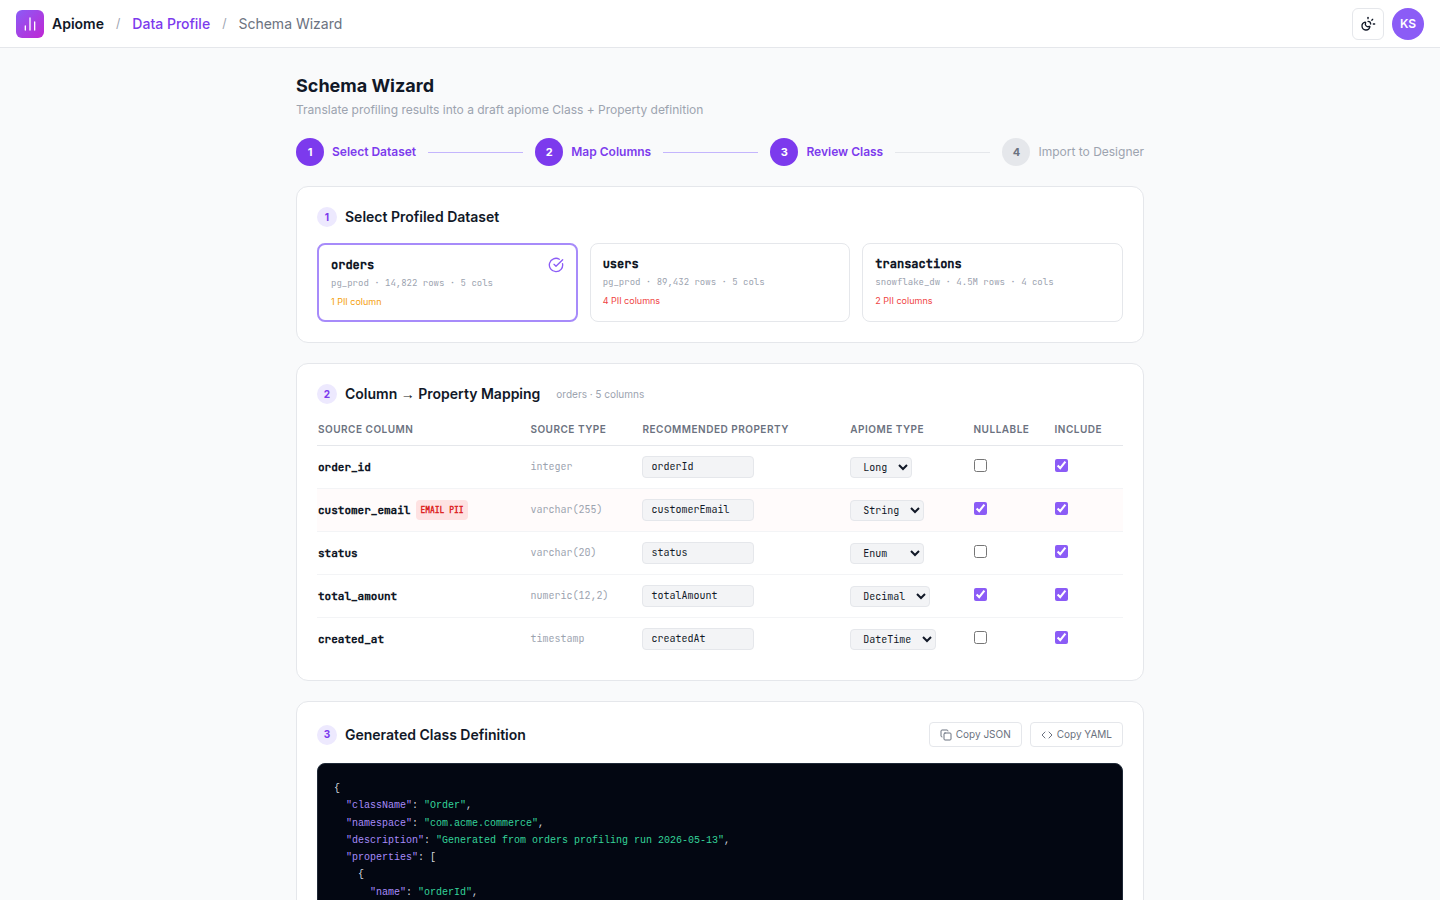This screenshot has width=1440, height=900.
Task: Click the Copy JSON clipboard icon
Action: pyautogui.click(x=946, y=735)
